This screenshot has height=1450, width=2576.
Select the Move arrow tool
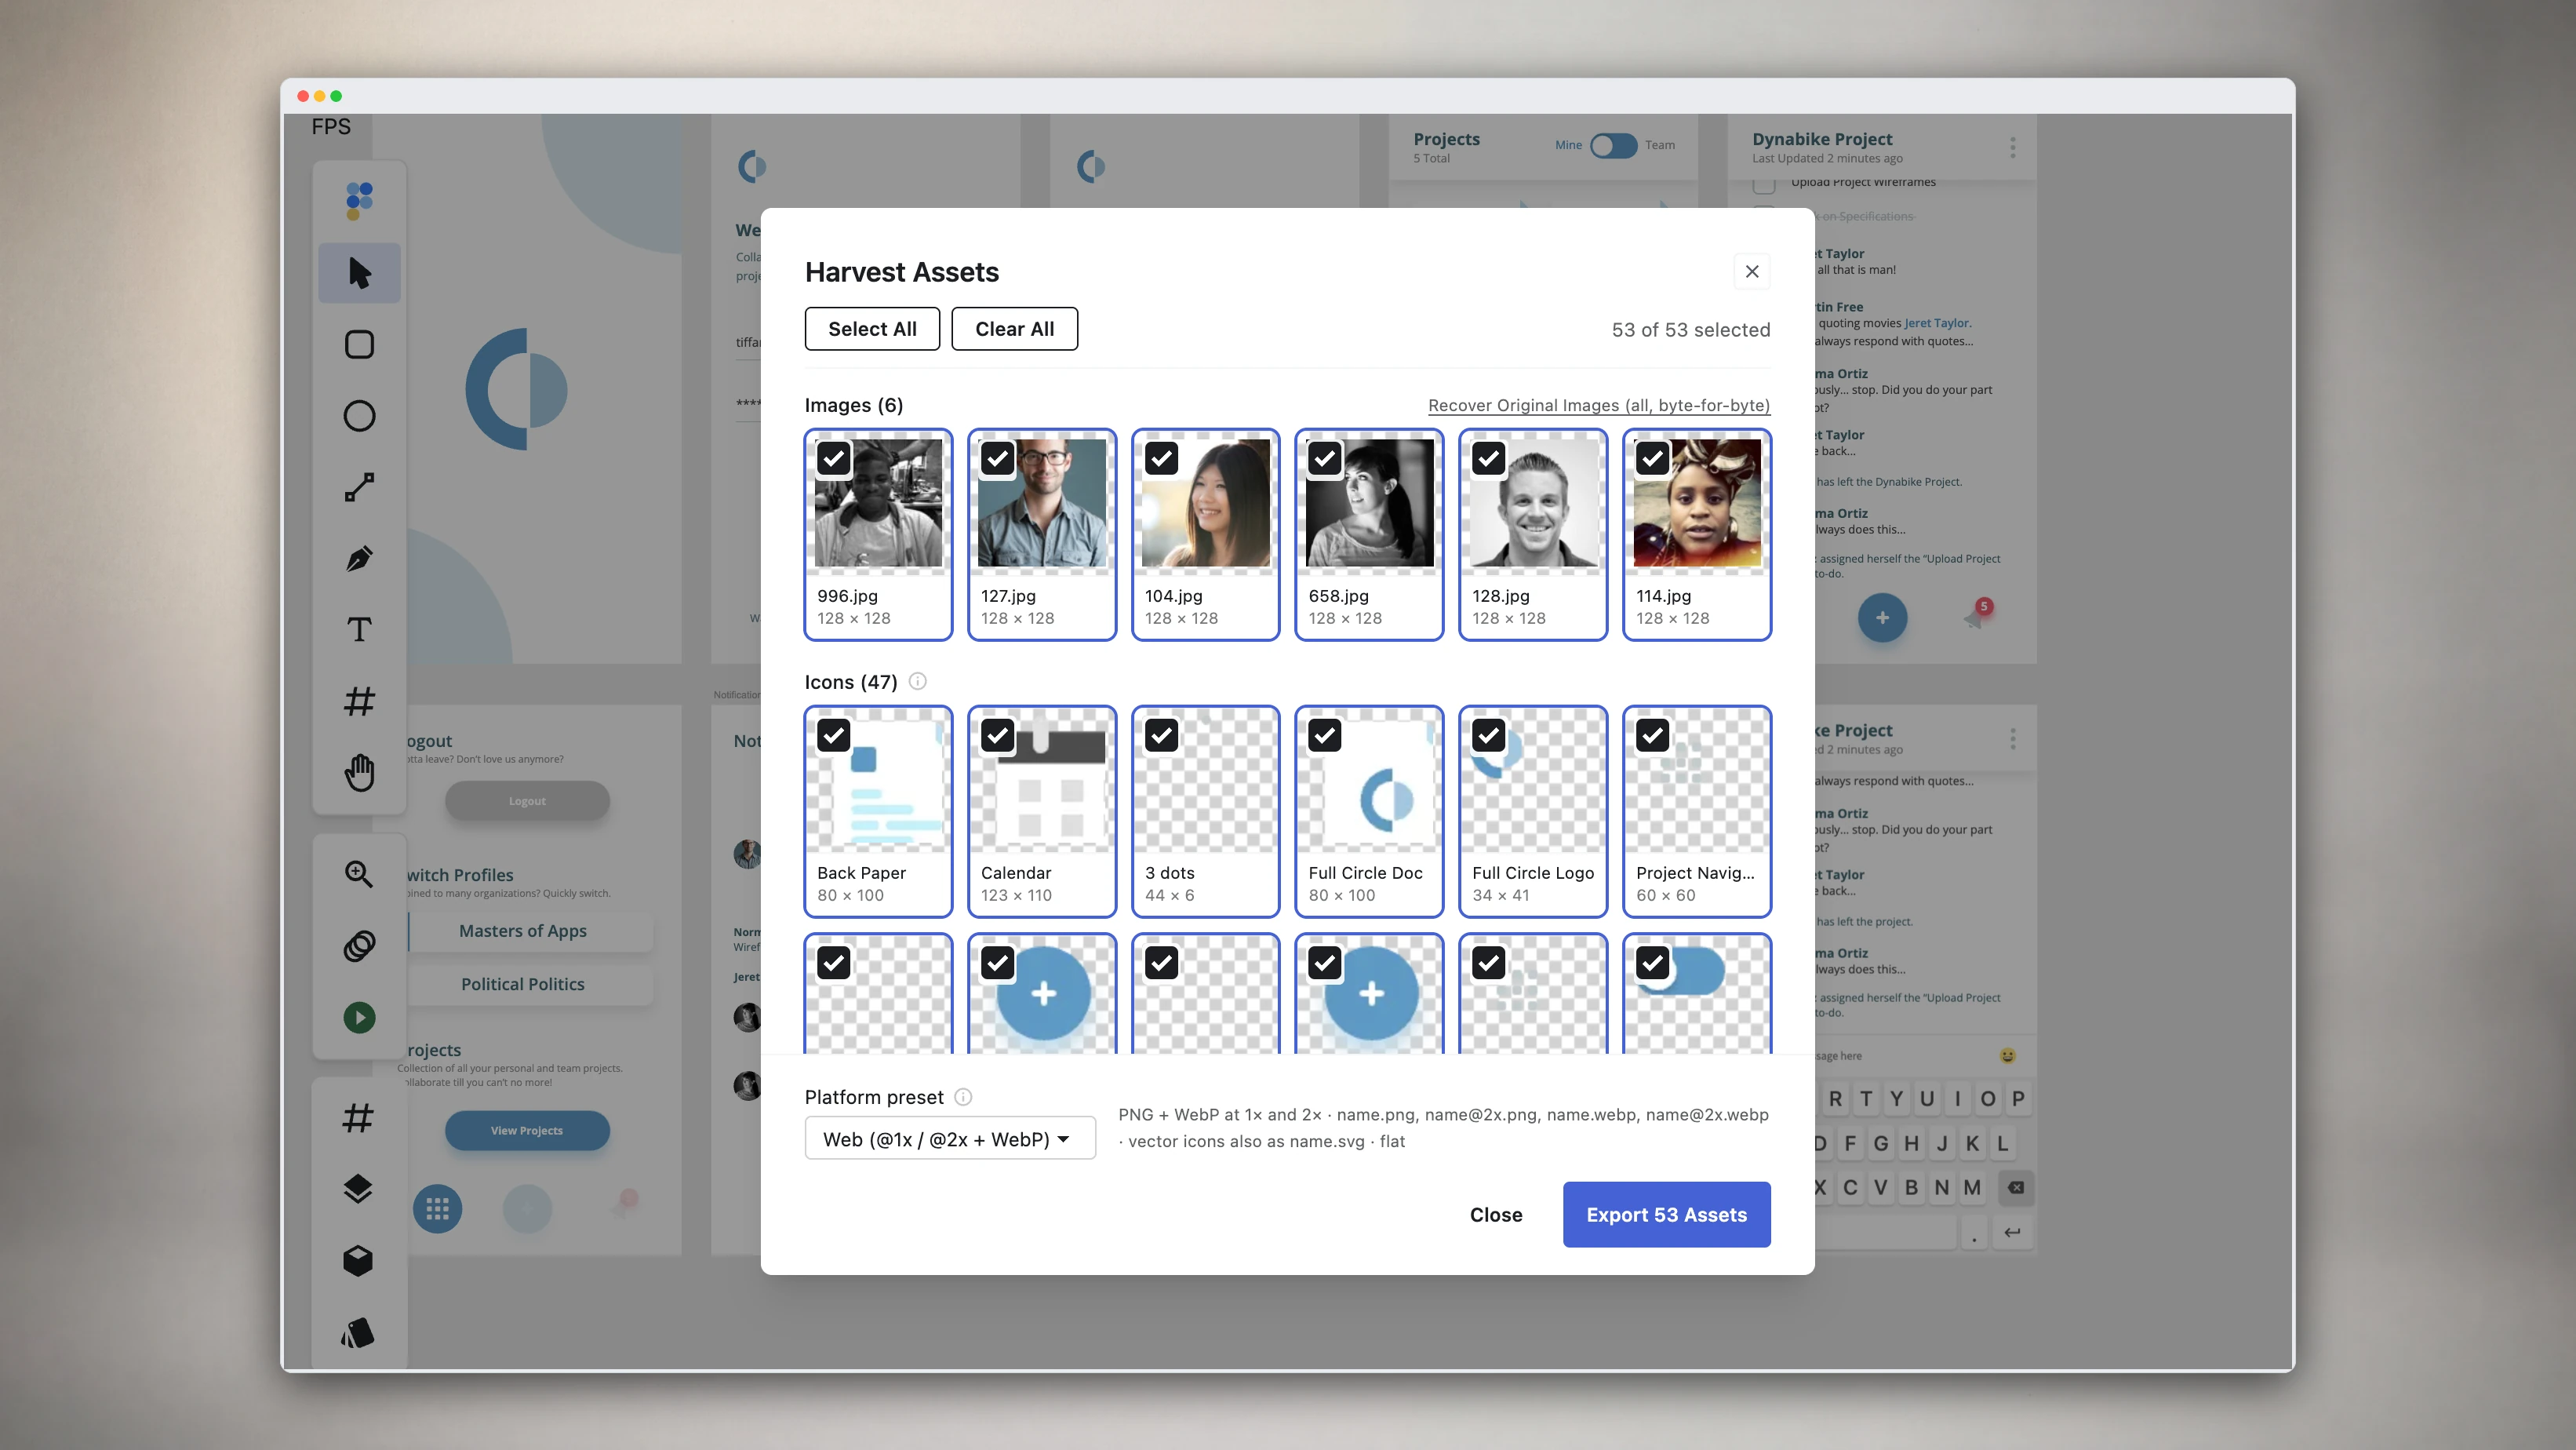pyautogui.click(x=359, y=273)
